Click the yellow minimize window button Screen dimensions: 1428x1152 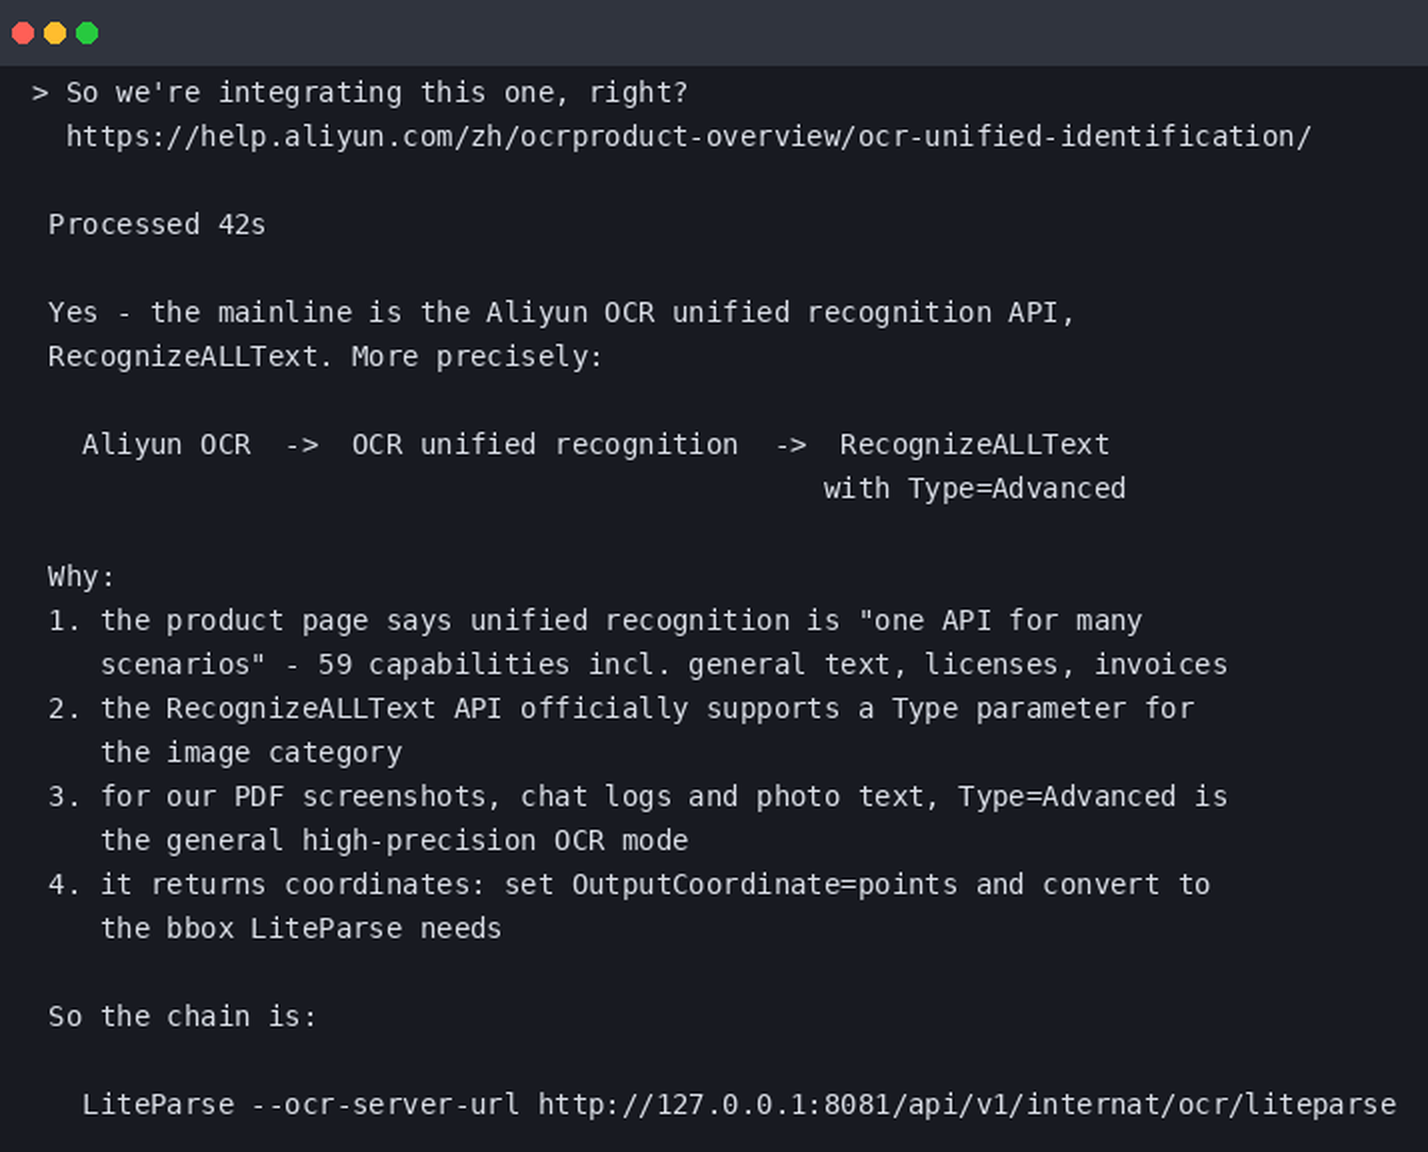(55, 33)
